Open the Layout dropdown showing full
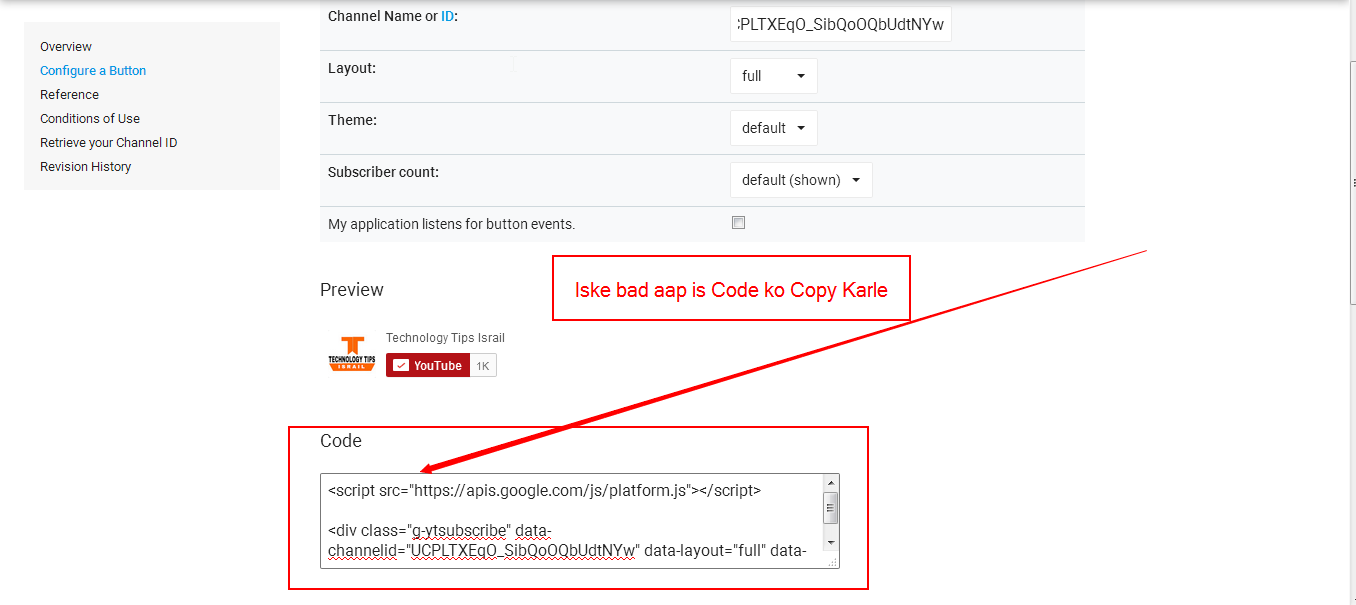This screenshot has height=605, width=1356. (x=774, y=76)
